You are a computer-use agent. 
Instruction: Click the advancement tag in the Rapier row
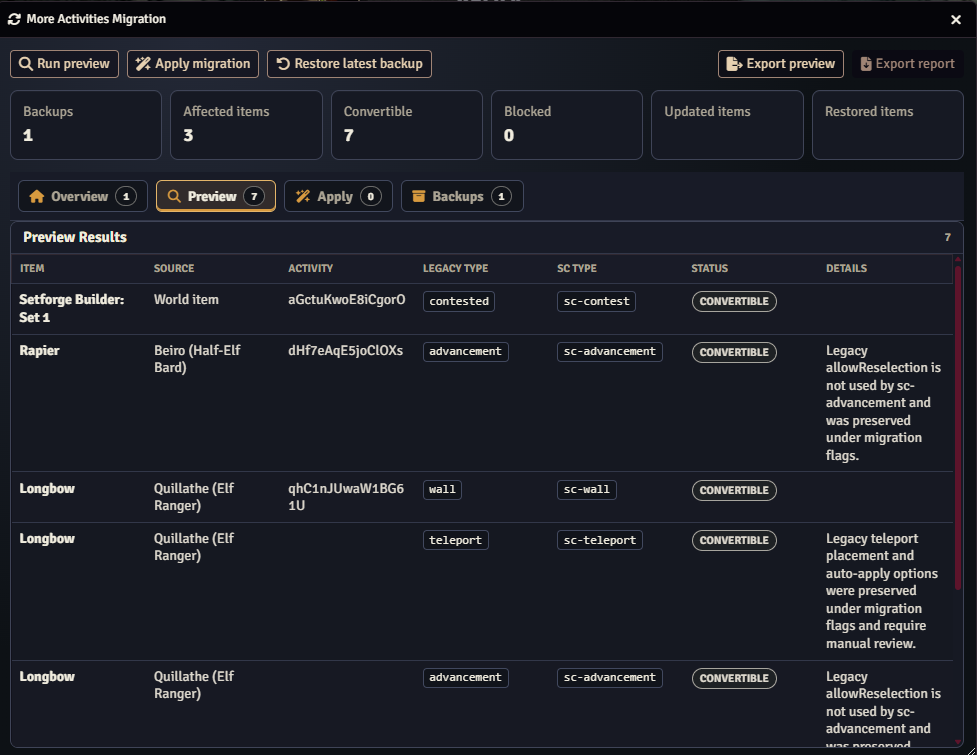coord(465,351)
